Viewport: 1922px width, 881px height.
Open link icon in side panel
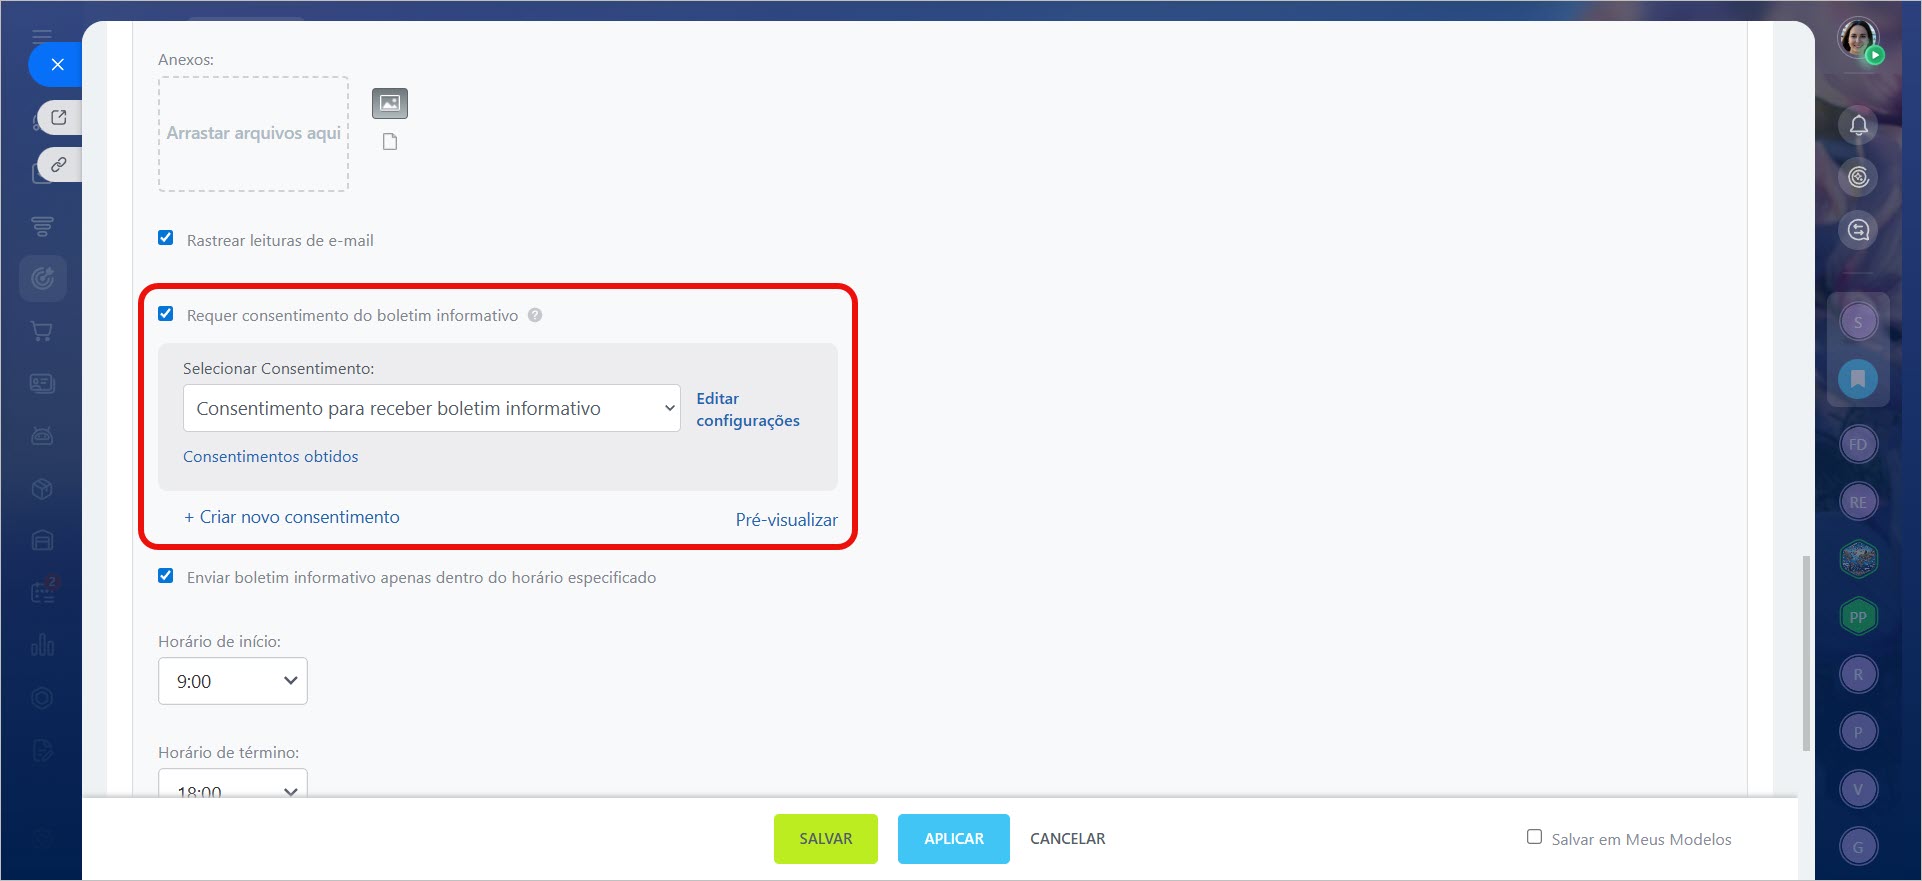59,164
